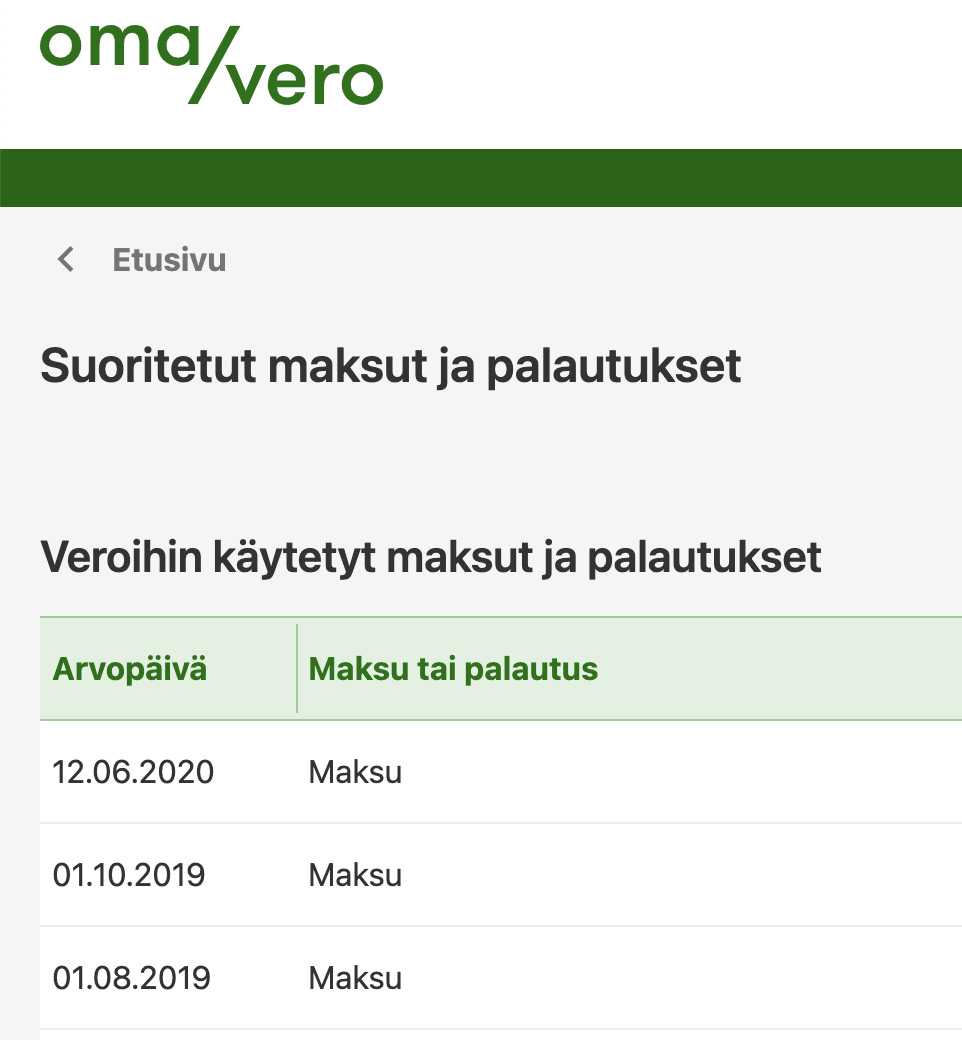Image resolution: width=962 pixels, height=1040 pixels.
Task: Open the Etusivu link
Action: [169, 260]
